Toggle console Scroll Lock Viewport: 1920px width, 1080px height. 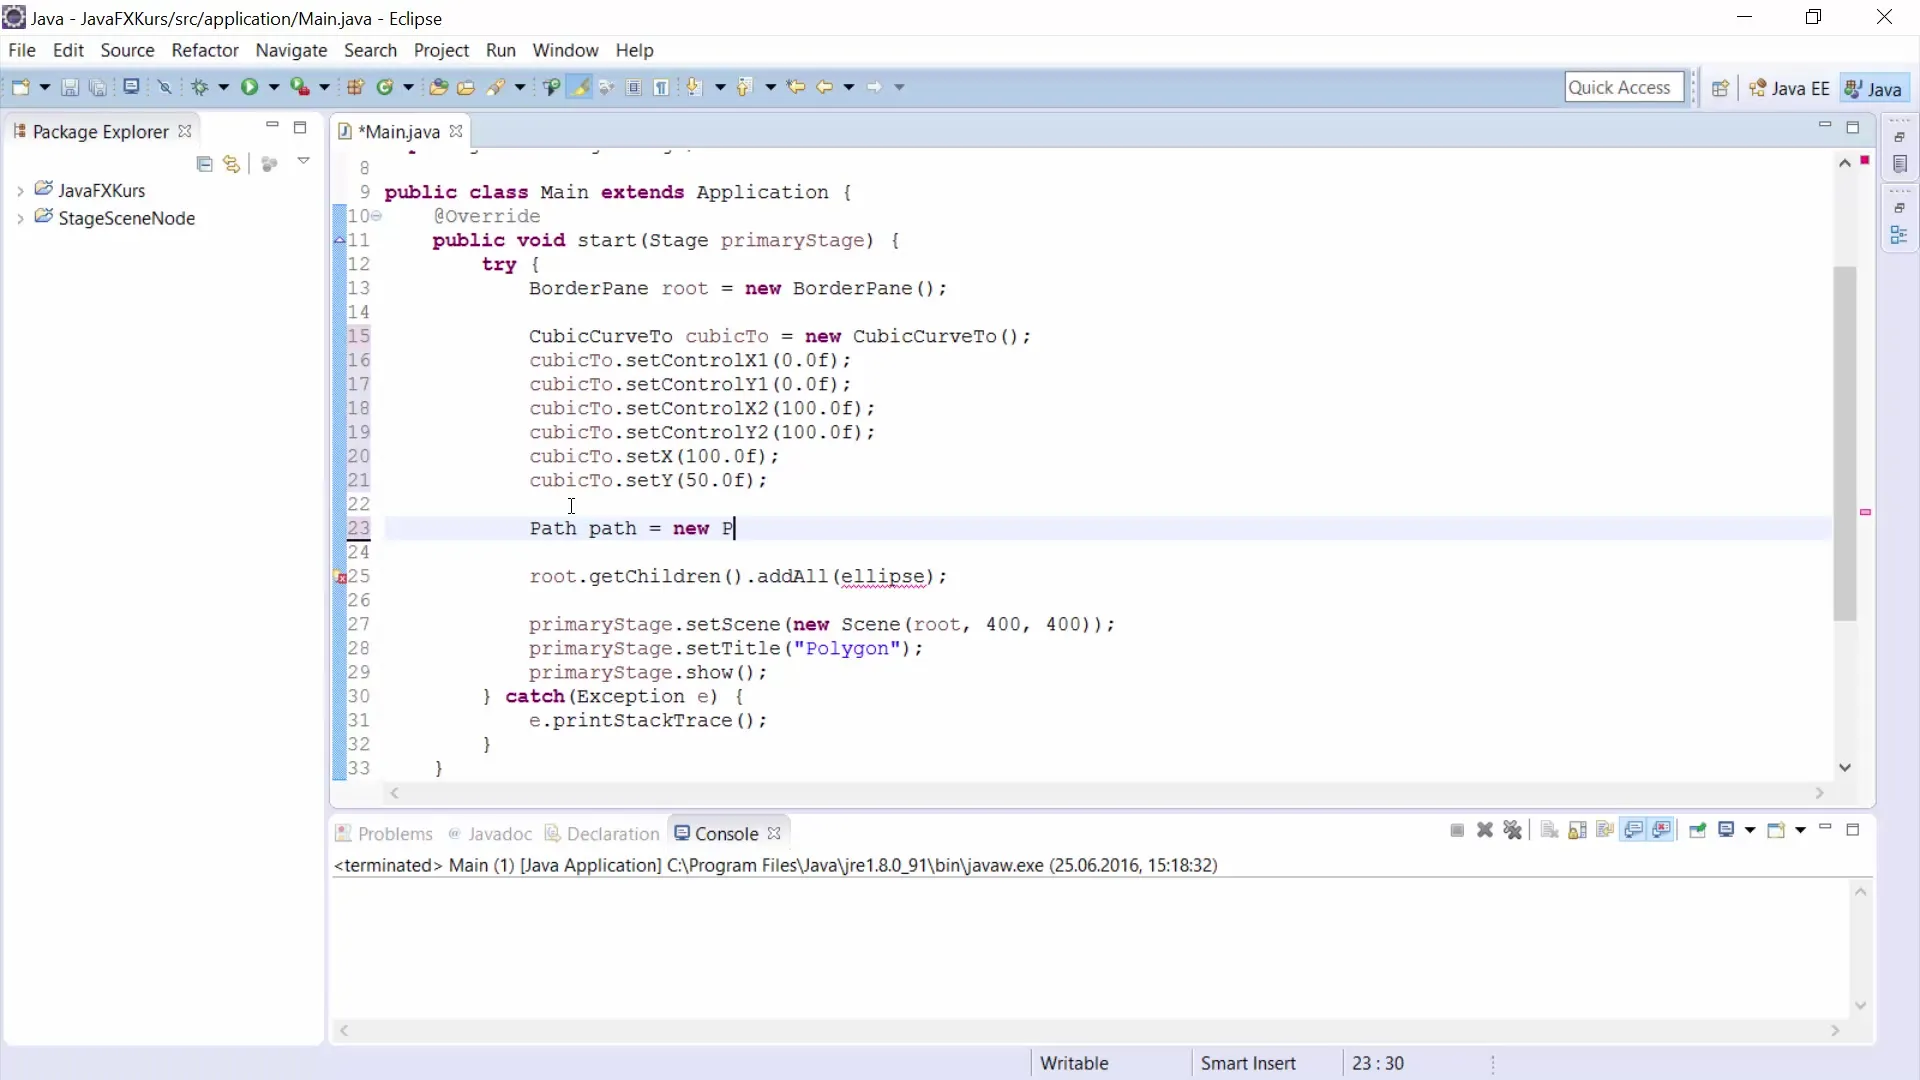tap(1577, 831)
